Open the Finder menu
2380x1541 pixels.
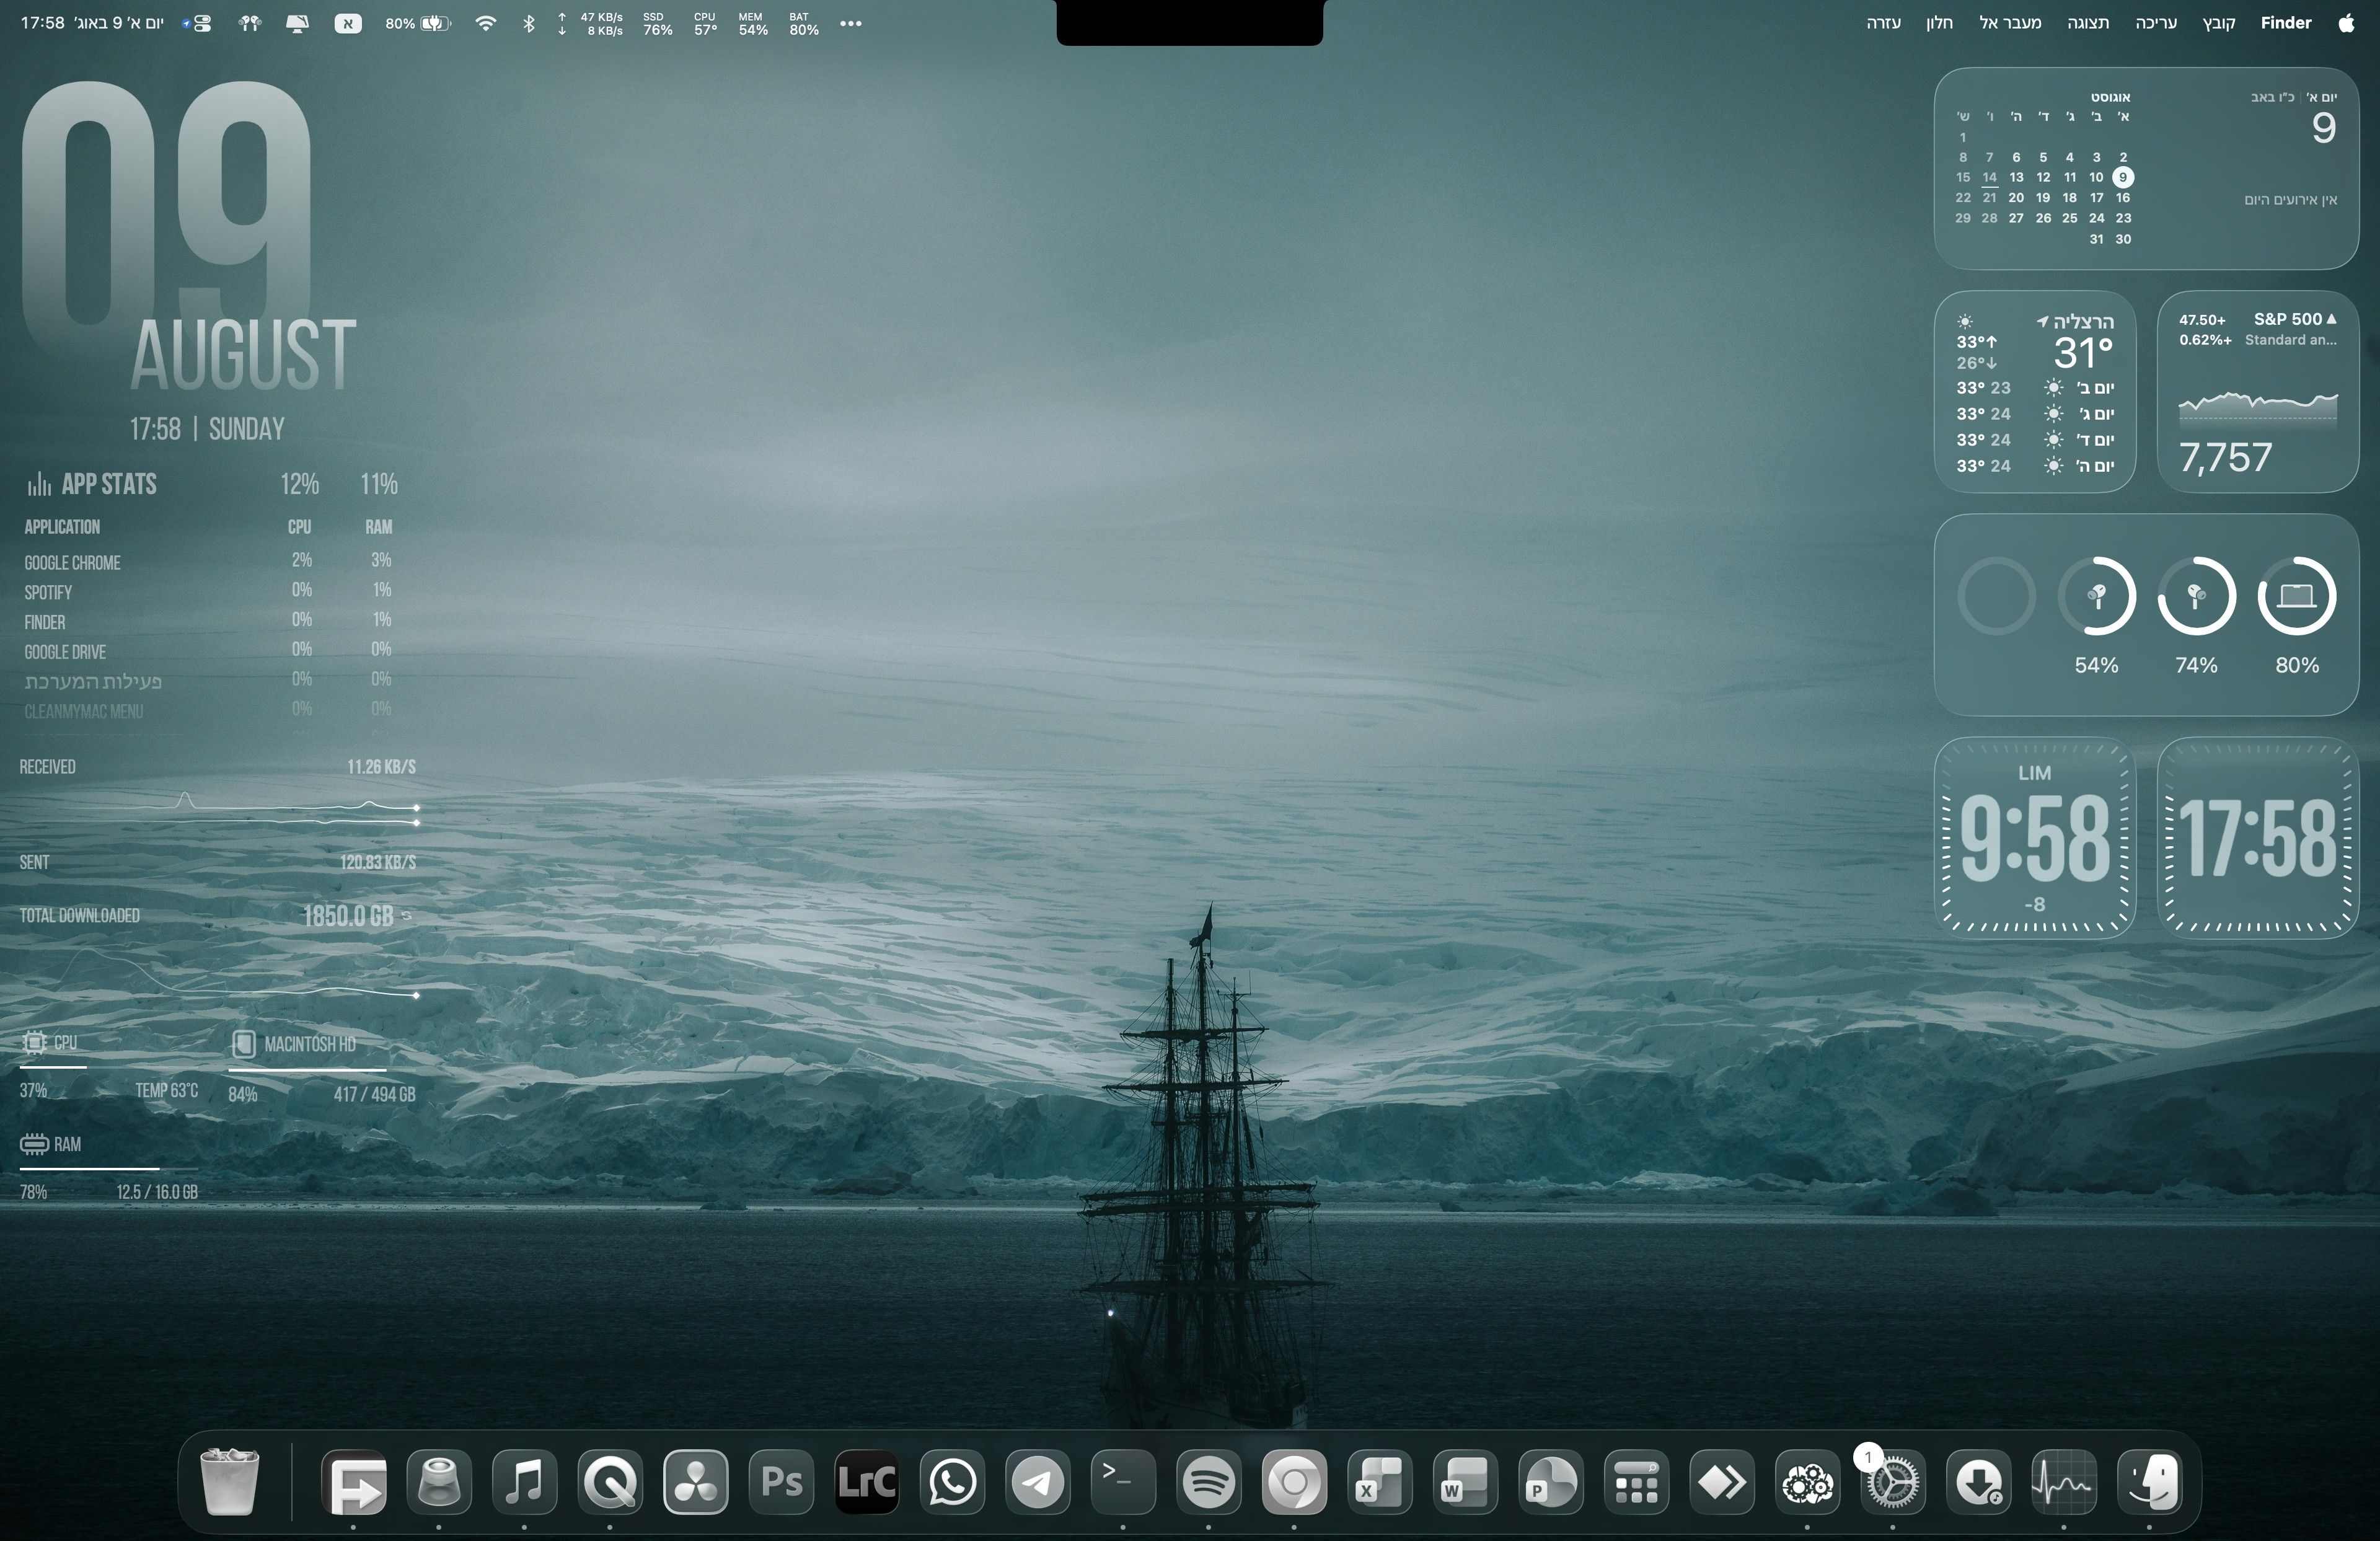[2286, 22]
